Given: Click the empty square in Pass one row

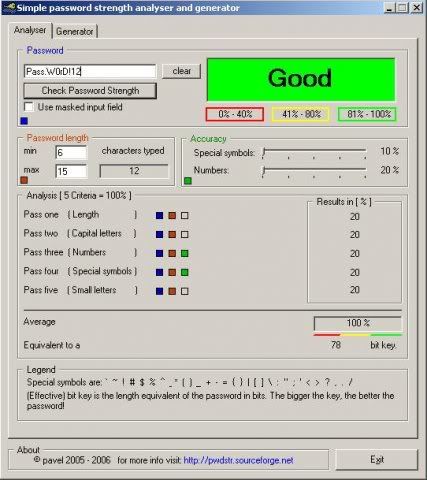Looking at the screenshot, I should [185, 216].
